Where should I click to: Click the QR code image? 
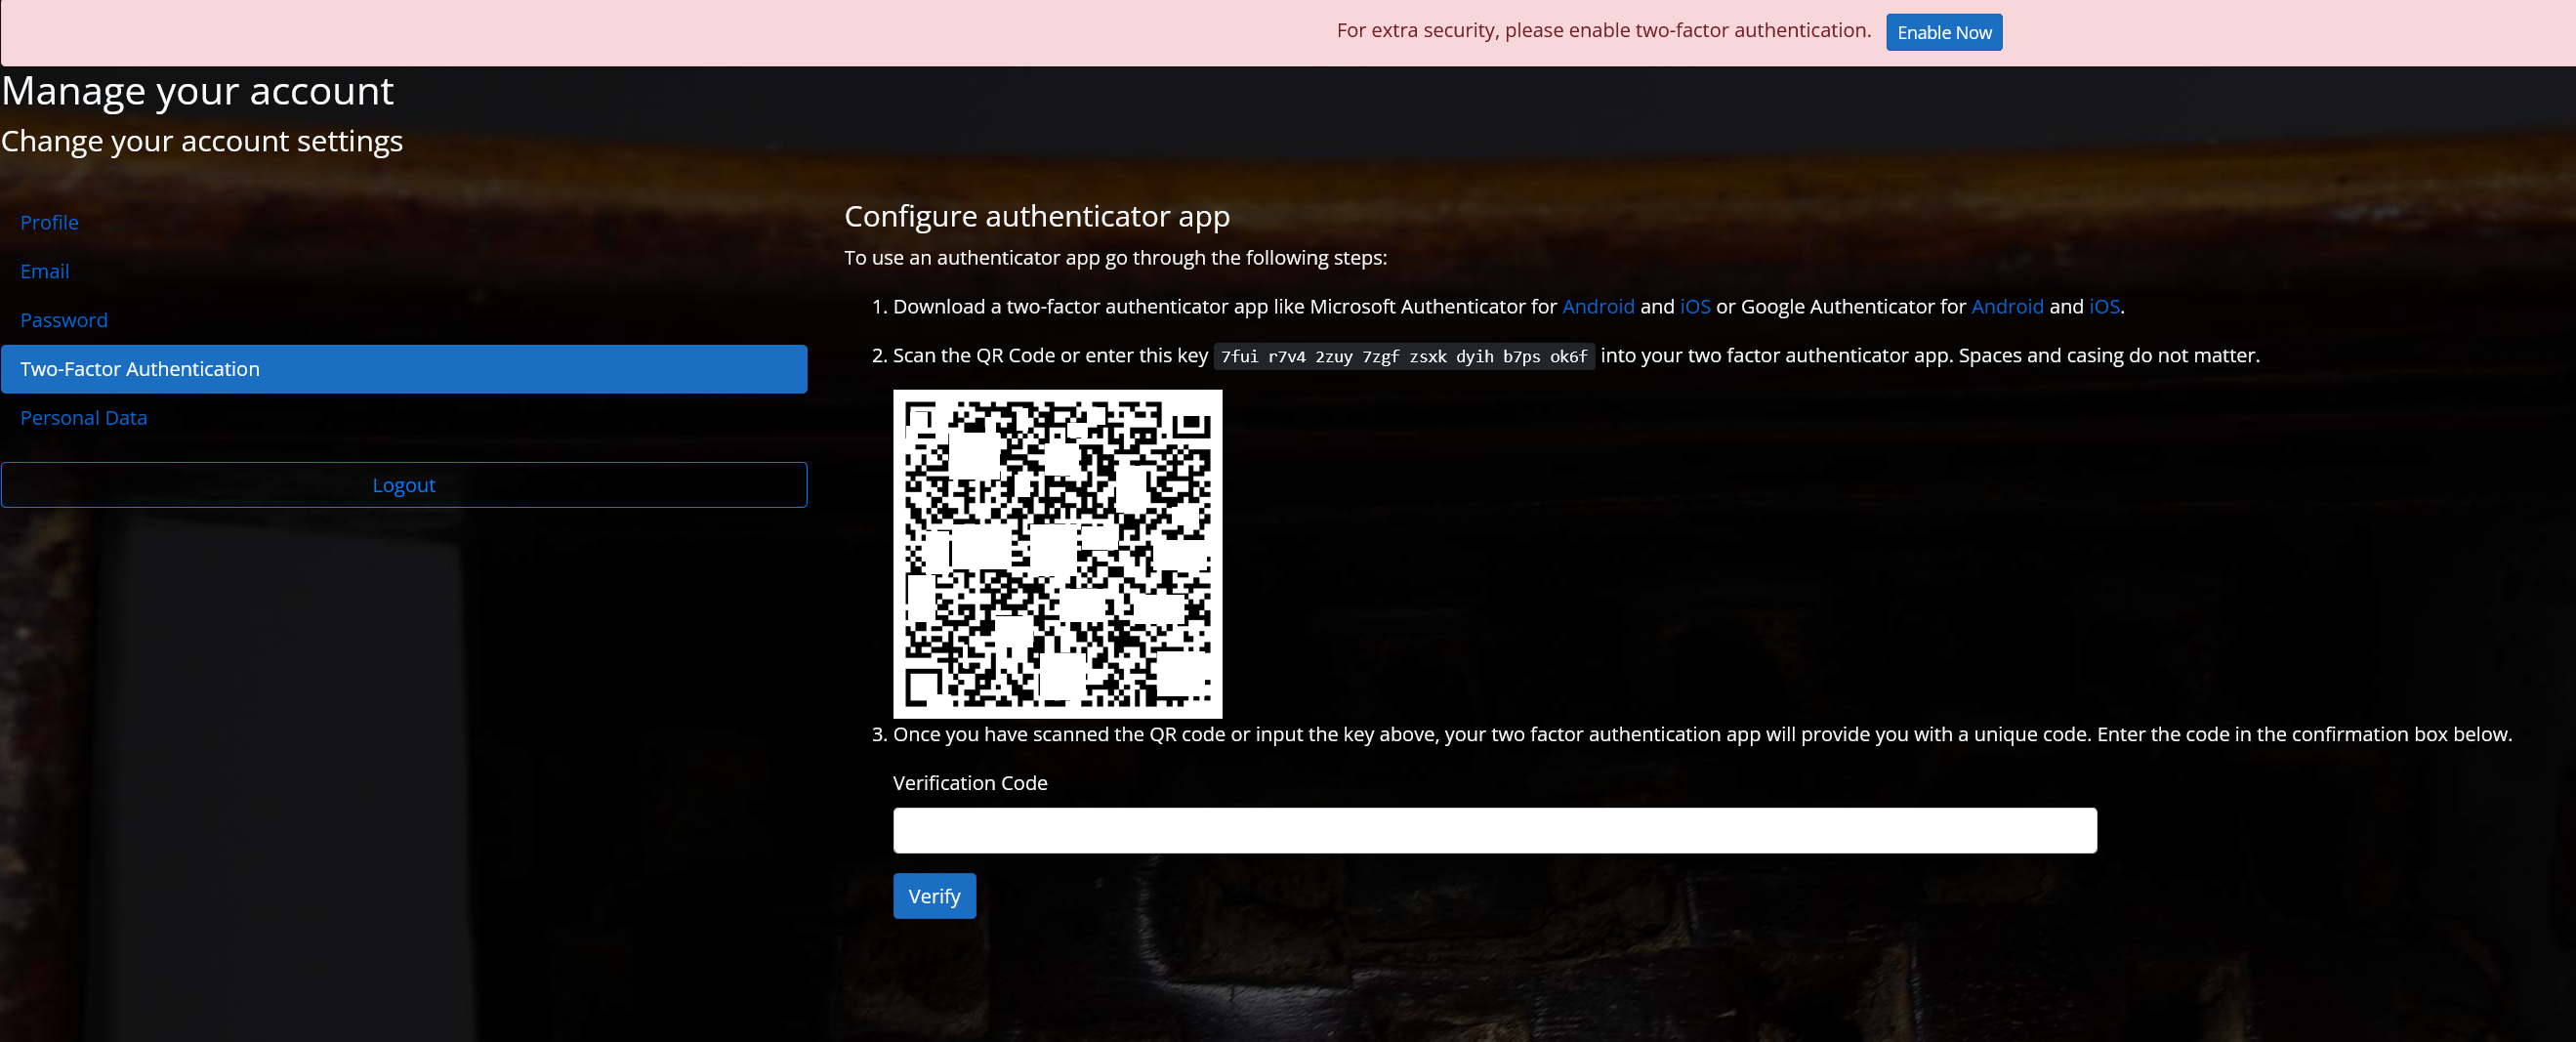[1057, 553]
